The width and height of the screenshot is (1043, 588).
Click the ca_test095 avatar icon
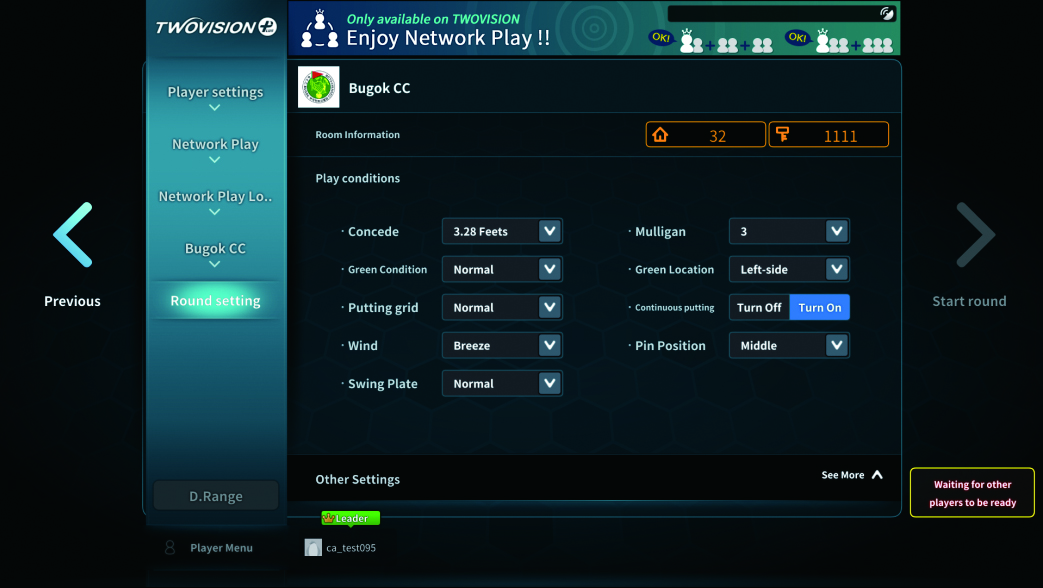pyautogui.click(x=313, y=547)
